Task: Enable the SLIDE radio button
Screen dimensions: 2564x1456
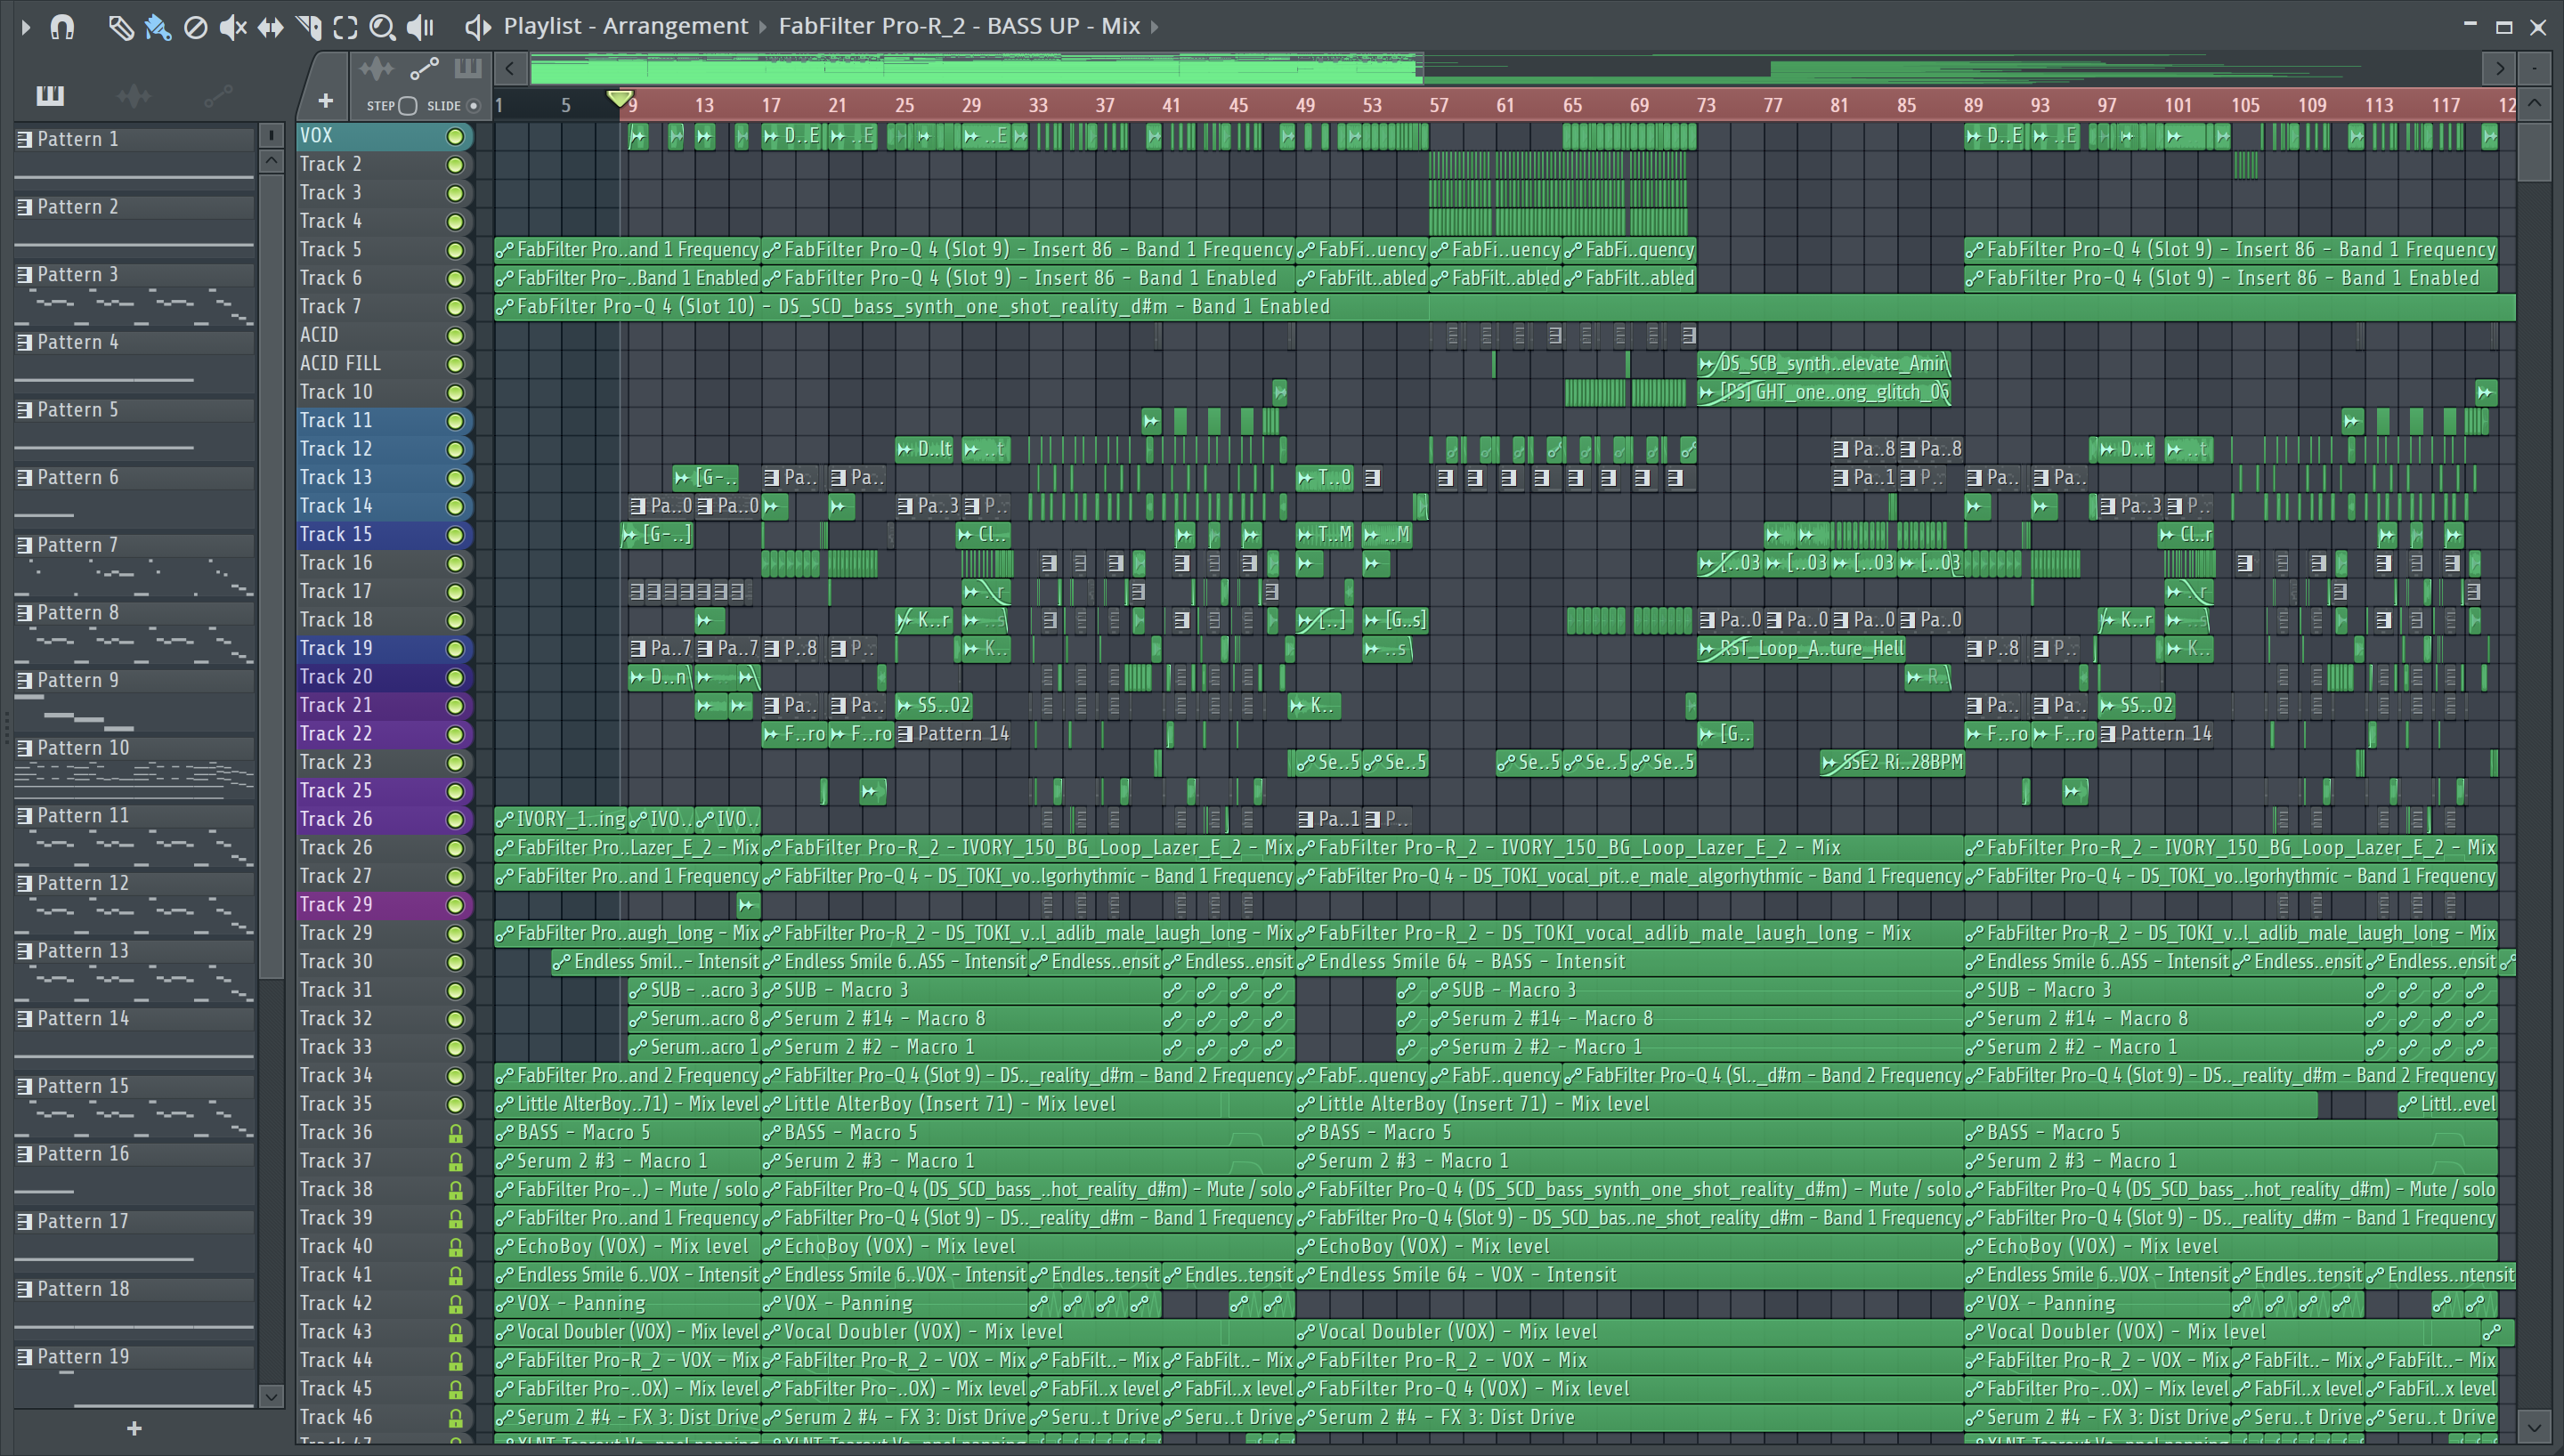Action: point(473,106)
